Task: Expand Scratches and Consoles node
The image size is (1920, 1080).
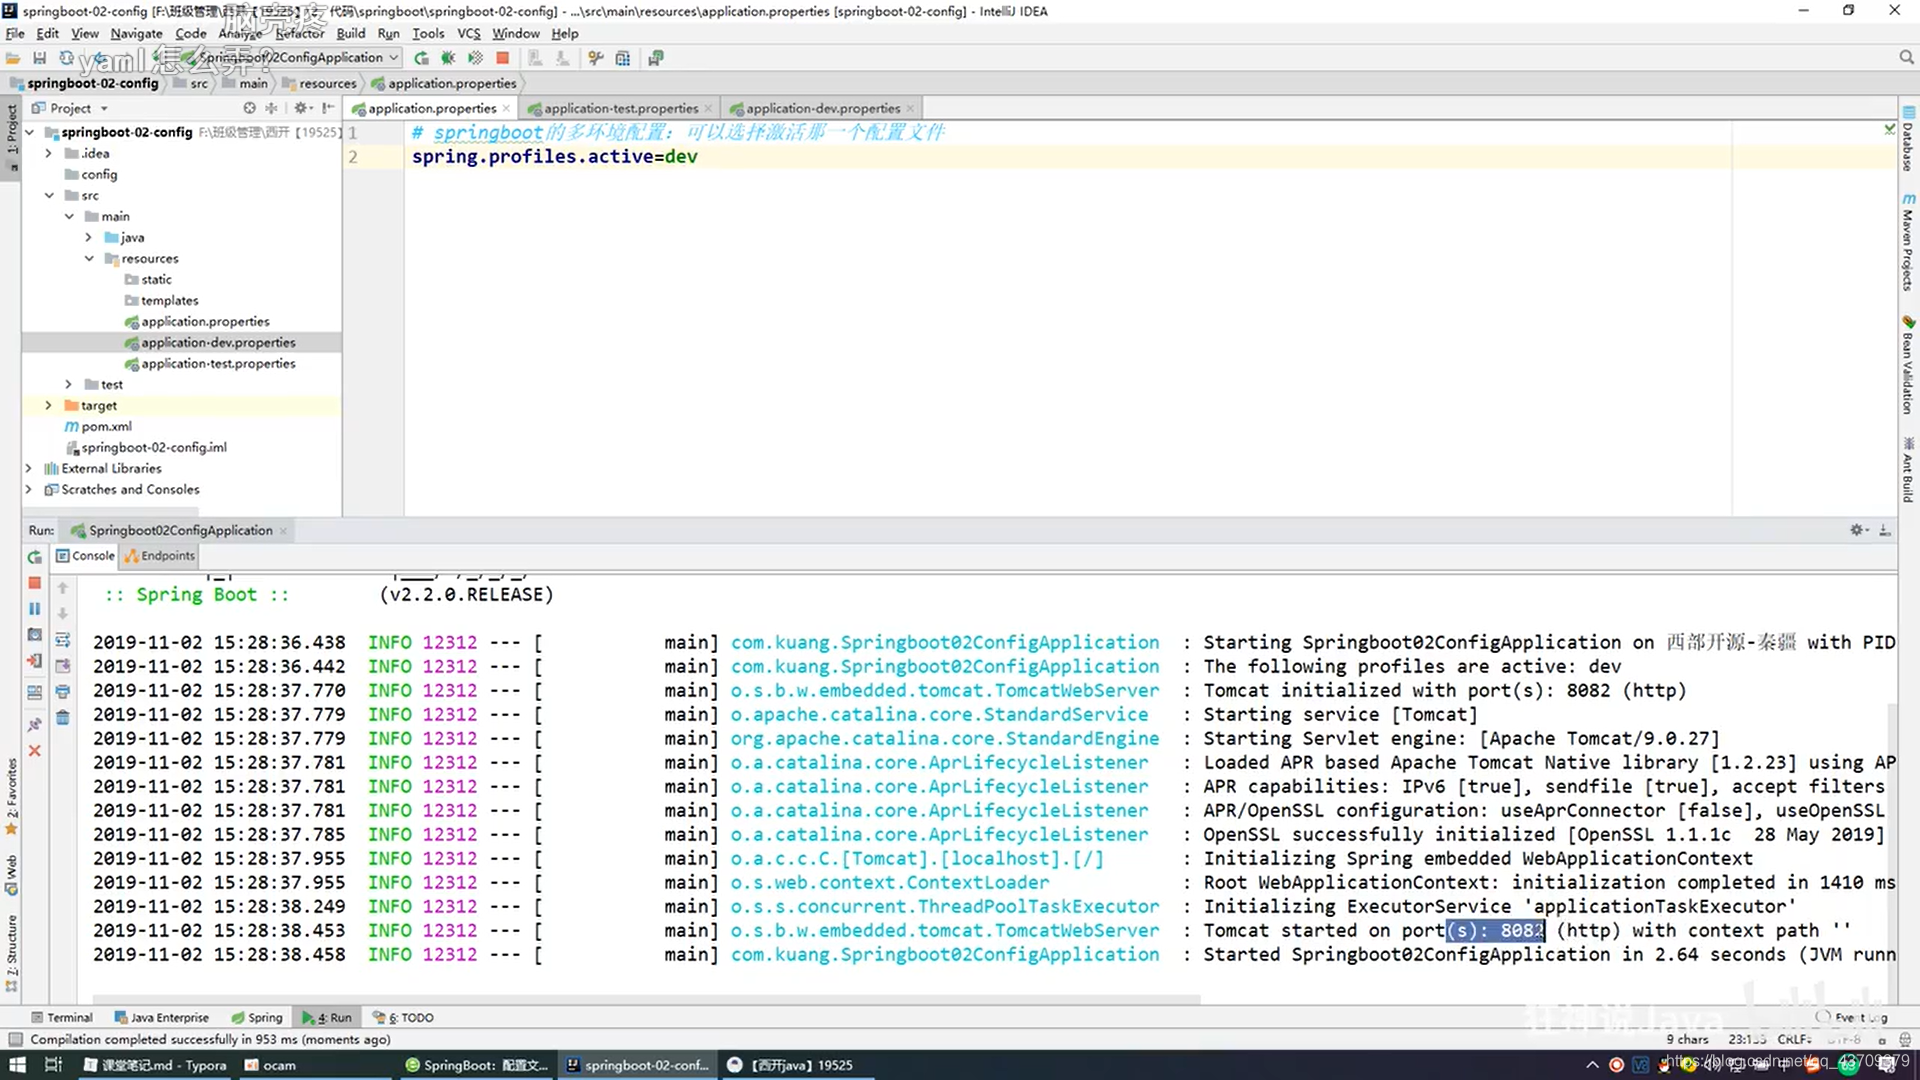Action: [29, 489]
